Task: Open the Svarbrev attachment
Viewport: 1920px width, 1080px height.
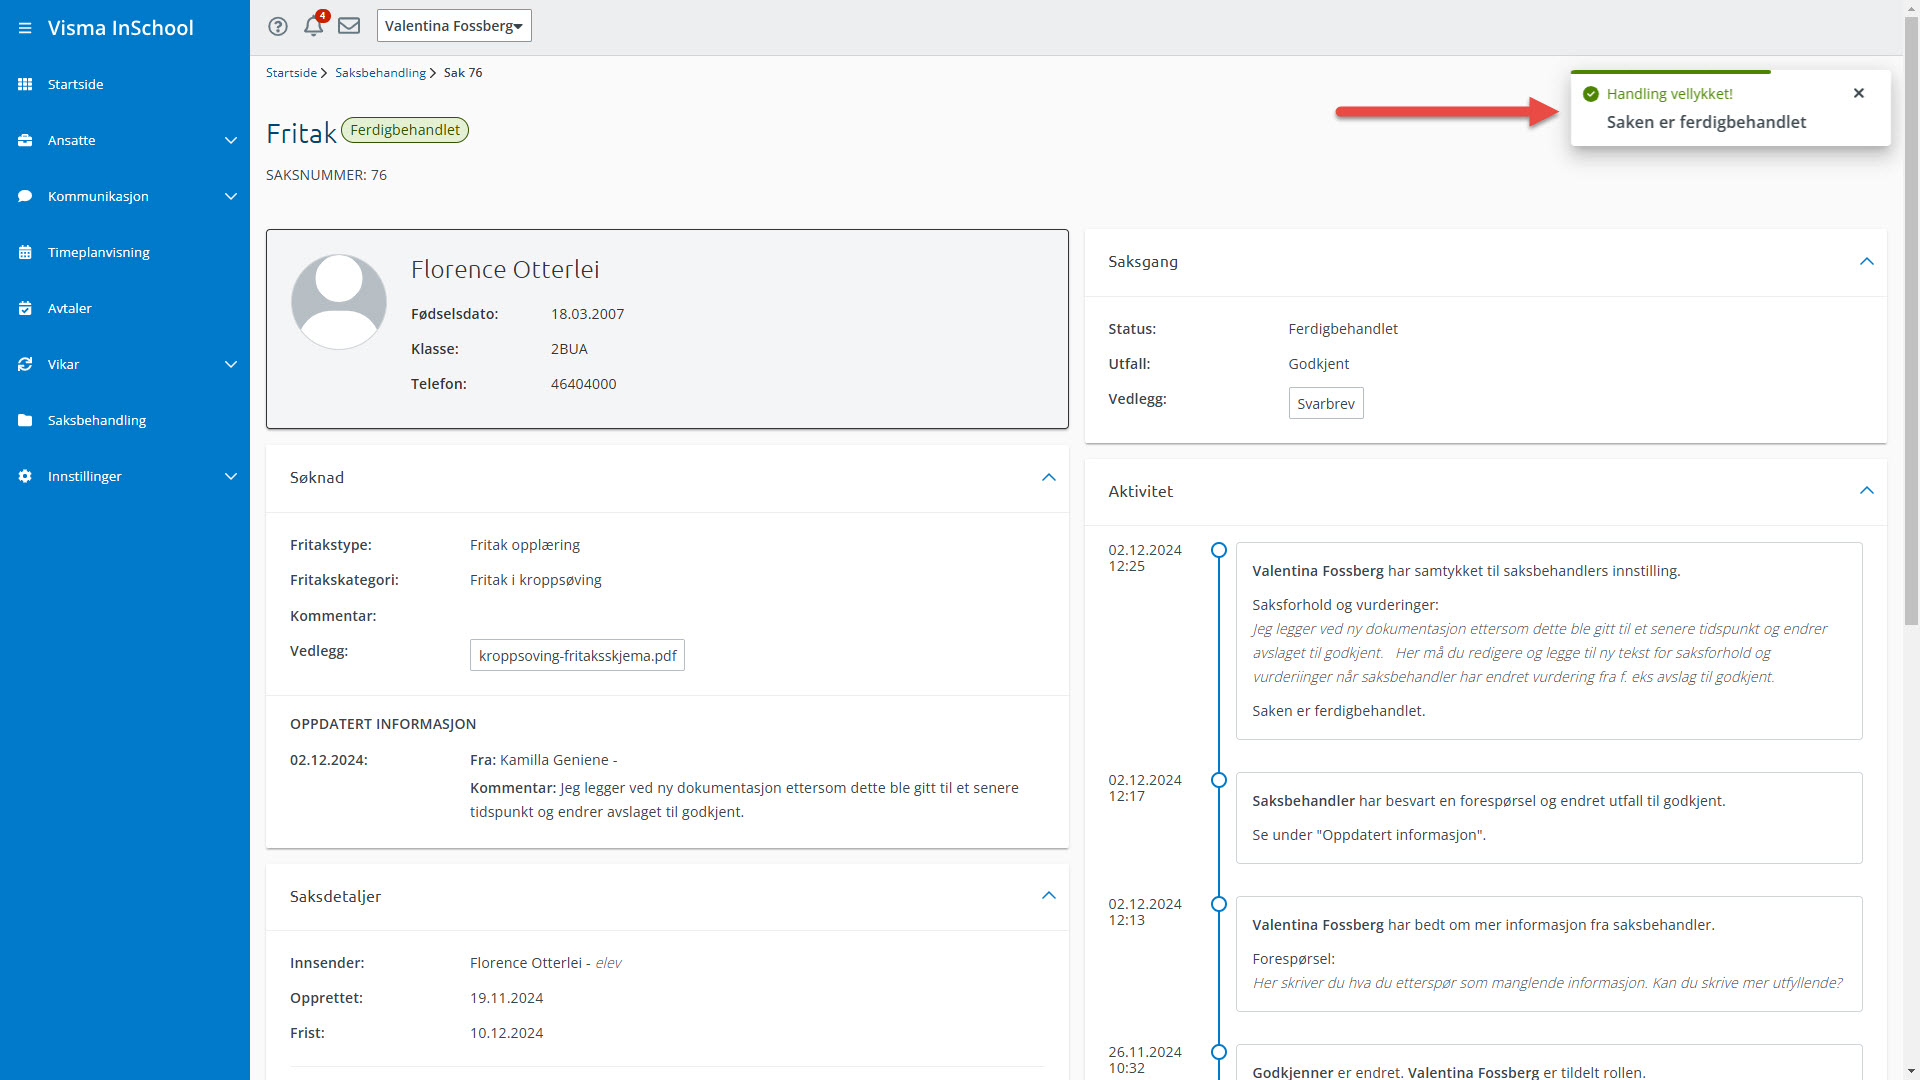Action: 1325,404
